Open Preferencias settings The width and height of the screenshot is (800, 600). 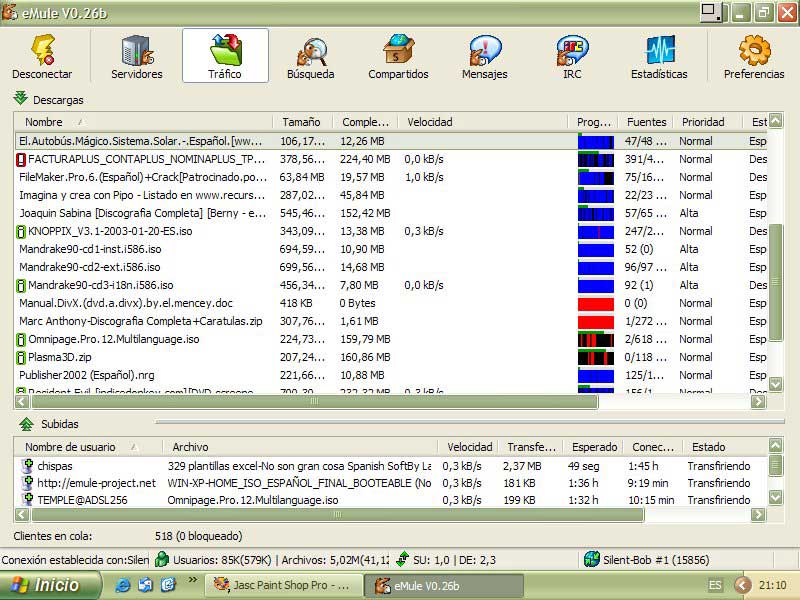tap(754, 56)
